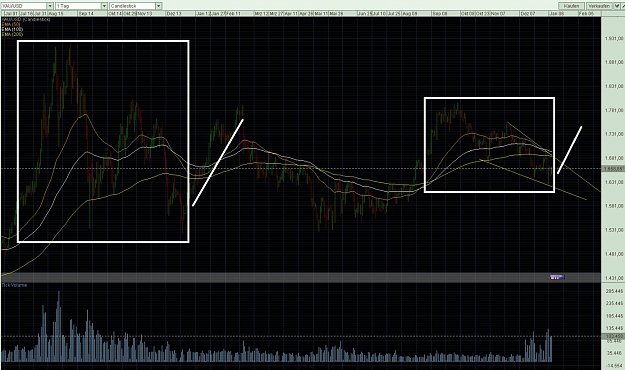Select the EMA (50) legend entry
This screenshot has height=370, width=625.
11,24
